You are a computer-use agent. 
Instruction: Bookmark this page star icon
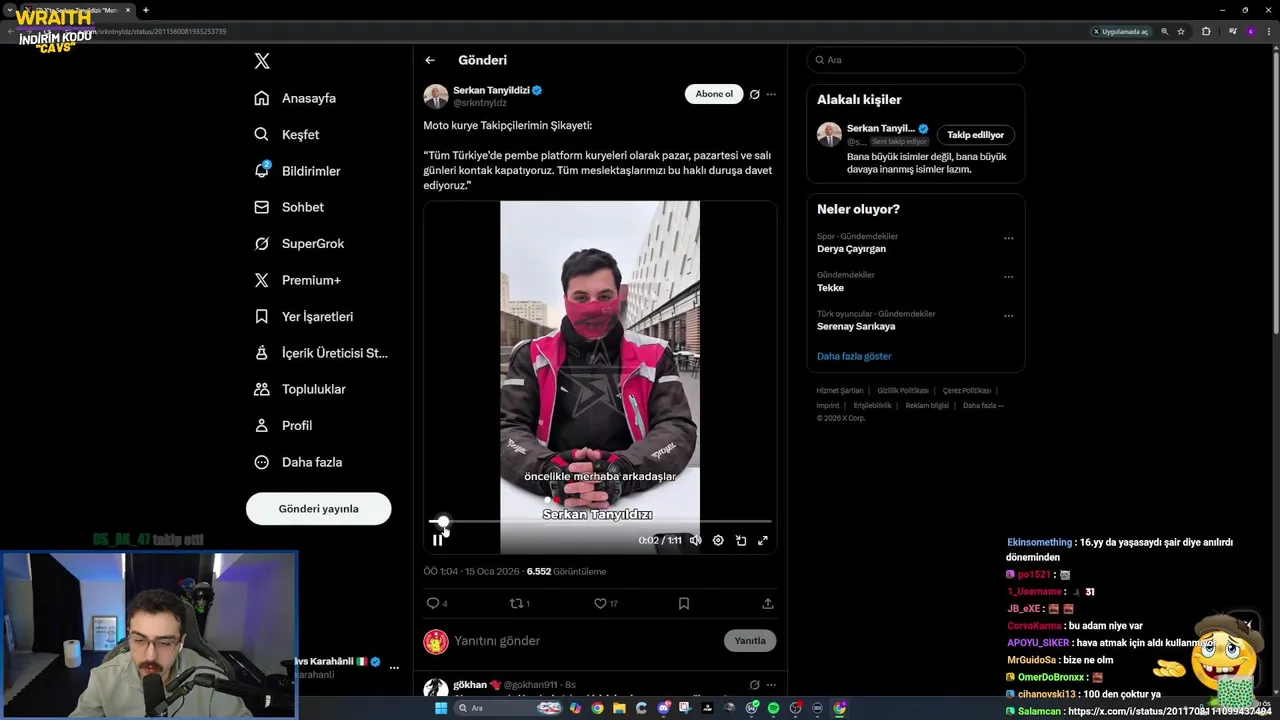tap(1181, 31)
